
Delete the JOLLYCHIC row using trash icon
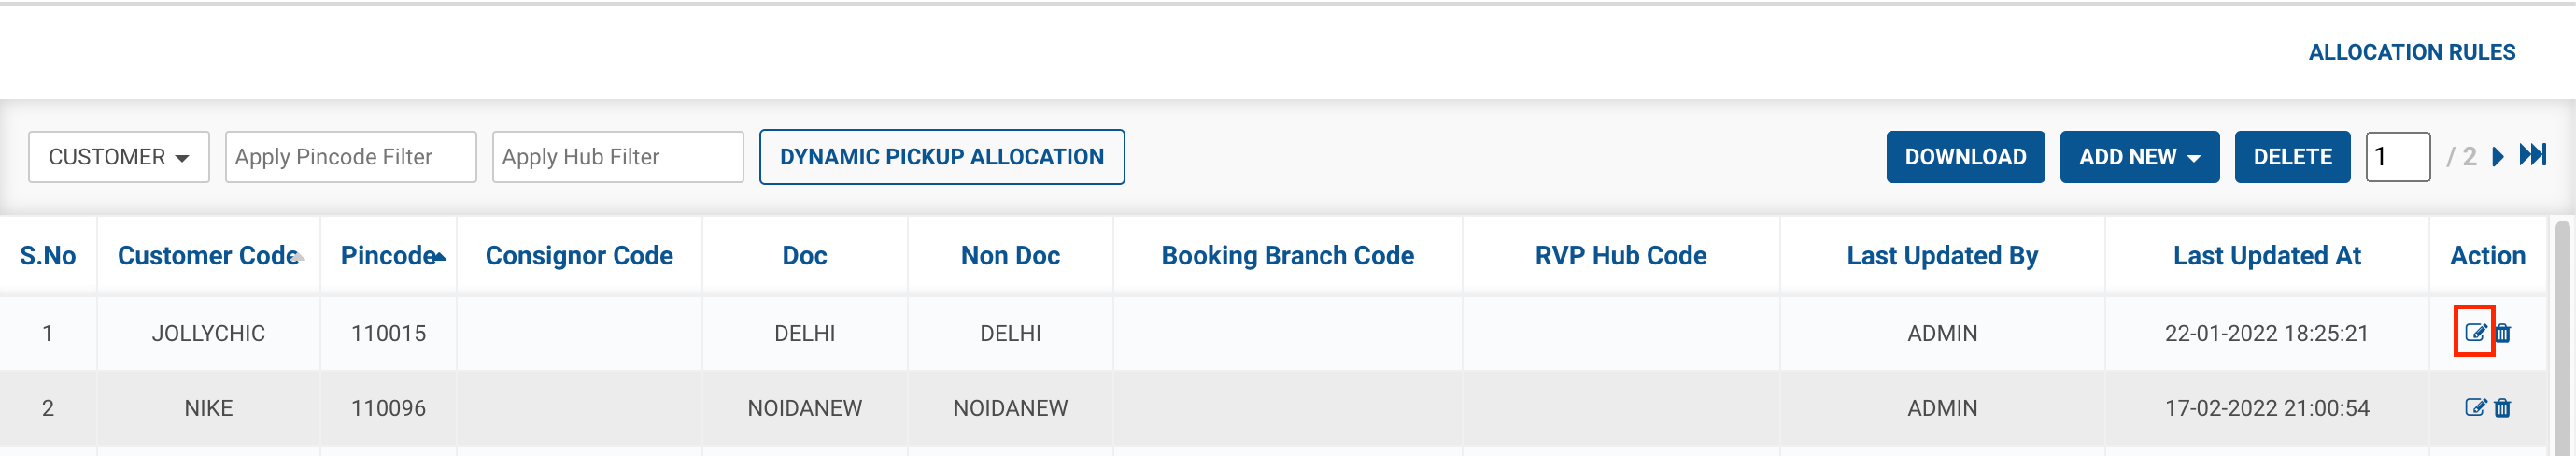[x=2502, y=333]
